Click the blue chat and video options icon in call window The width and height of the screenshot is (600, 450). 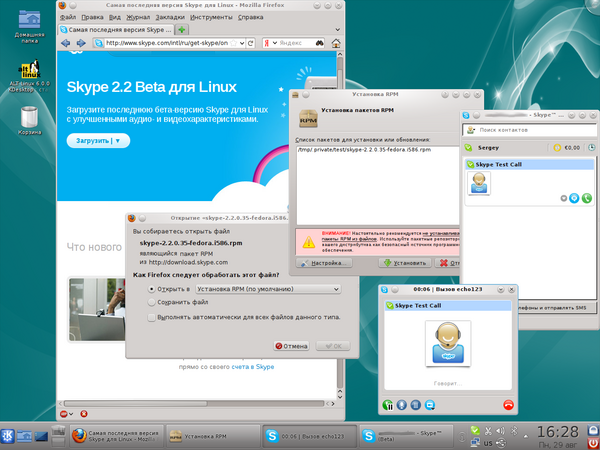430,405
